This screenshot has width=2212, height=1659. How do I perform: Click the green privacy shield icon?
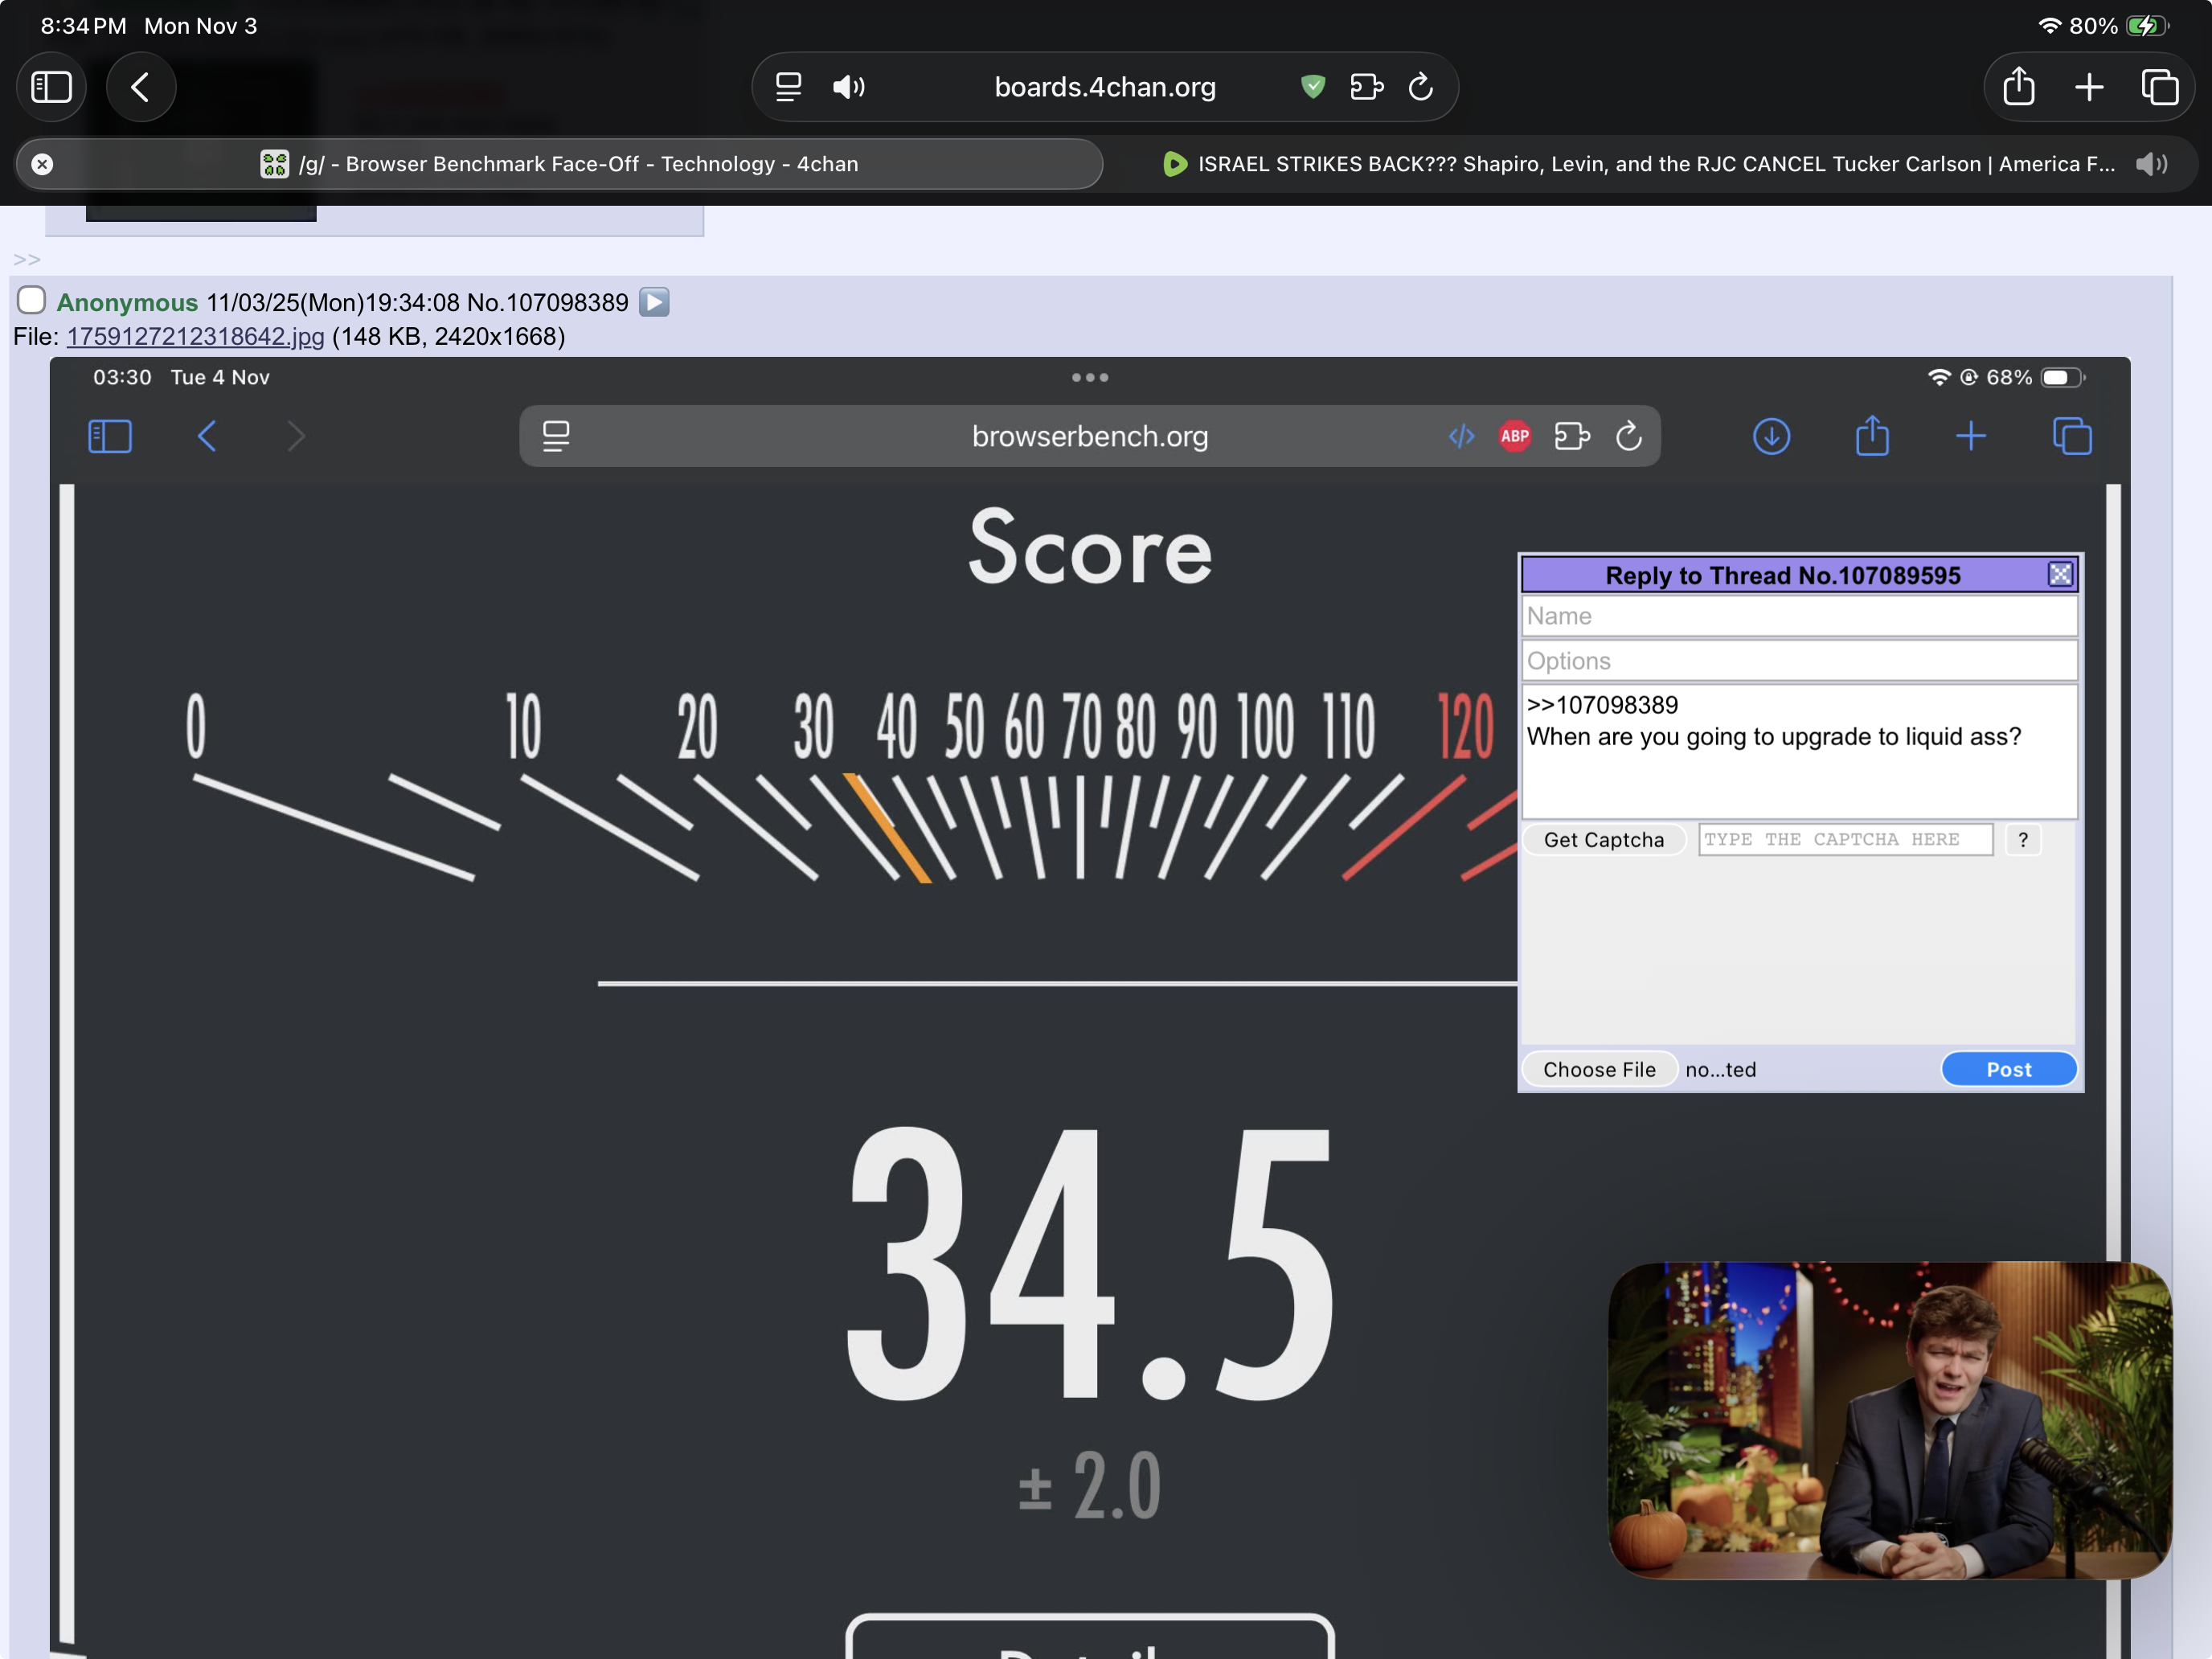pyautogui.click(x=1313, y=87)
